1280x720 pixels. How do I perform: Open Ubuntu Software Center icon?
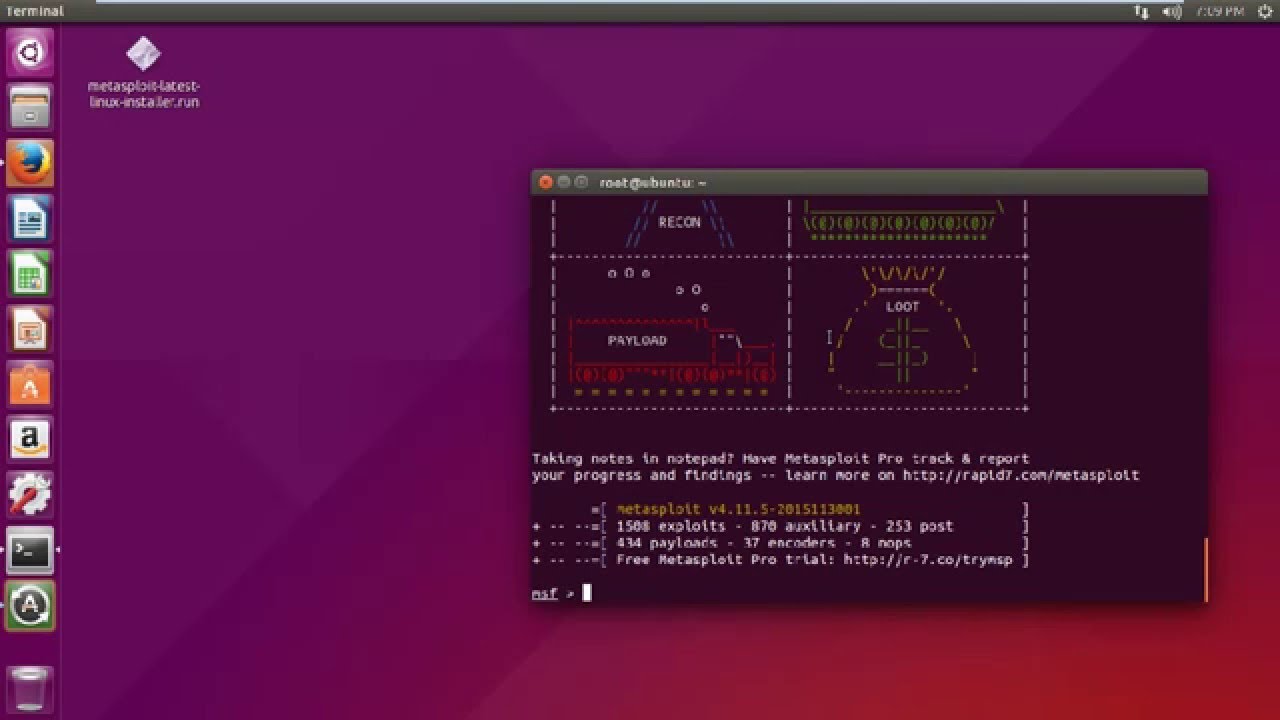tap(30, 384)
